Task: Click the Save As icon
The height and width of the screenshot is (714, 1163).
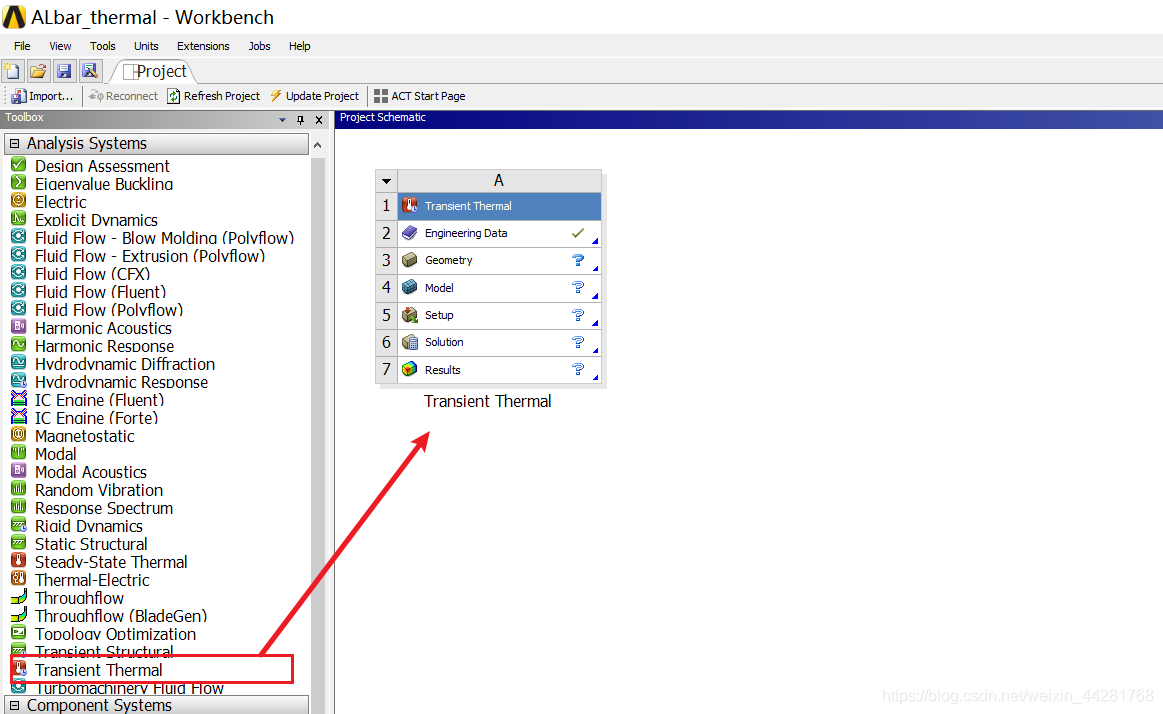Action: [90, 71]
